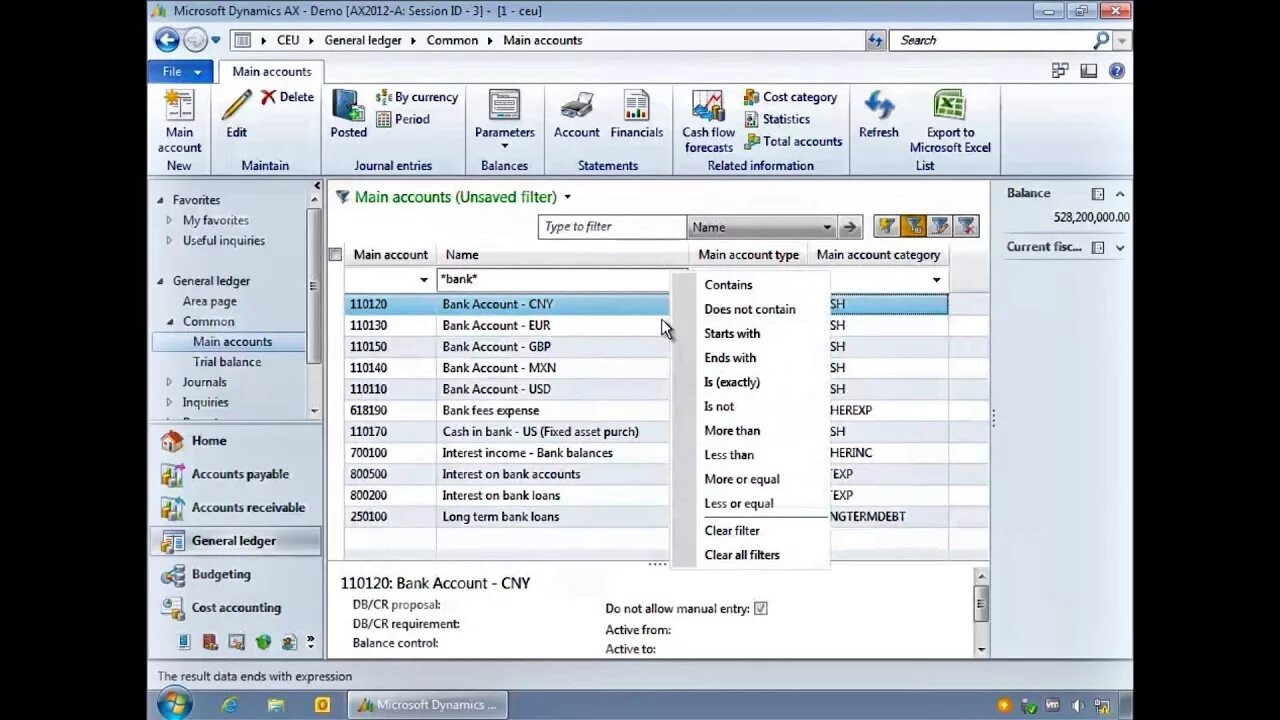Open Cash flow forecasts

click(x=708, y=121)
